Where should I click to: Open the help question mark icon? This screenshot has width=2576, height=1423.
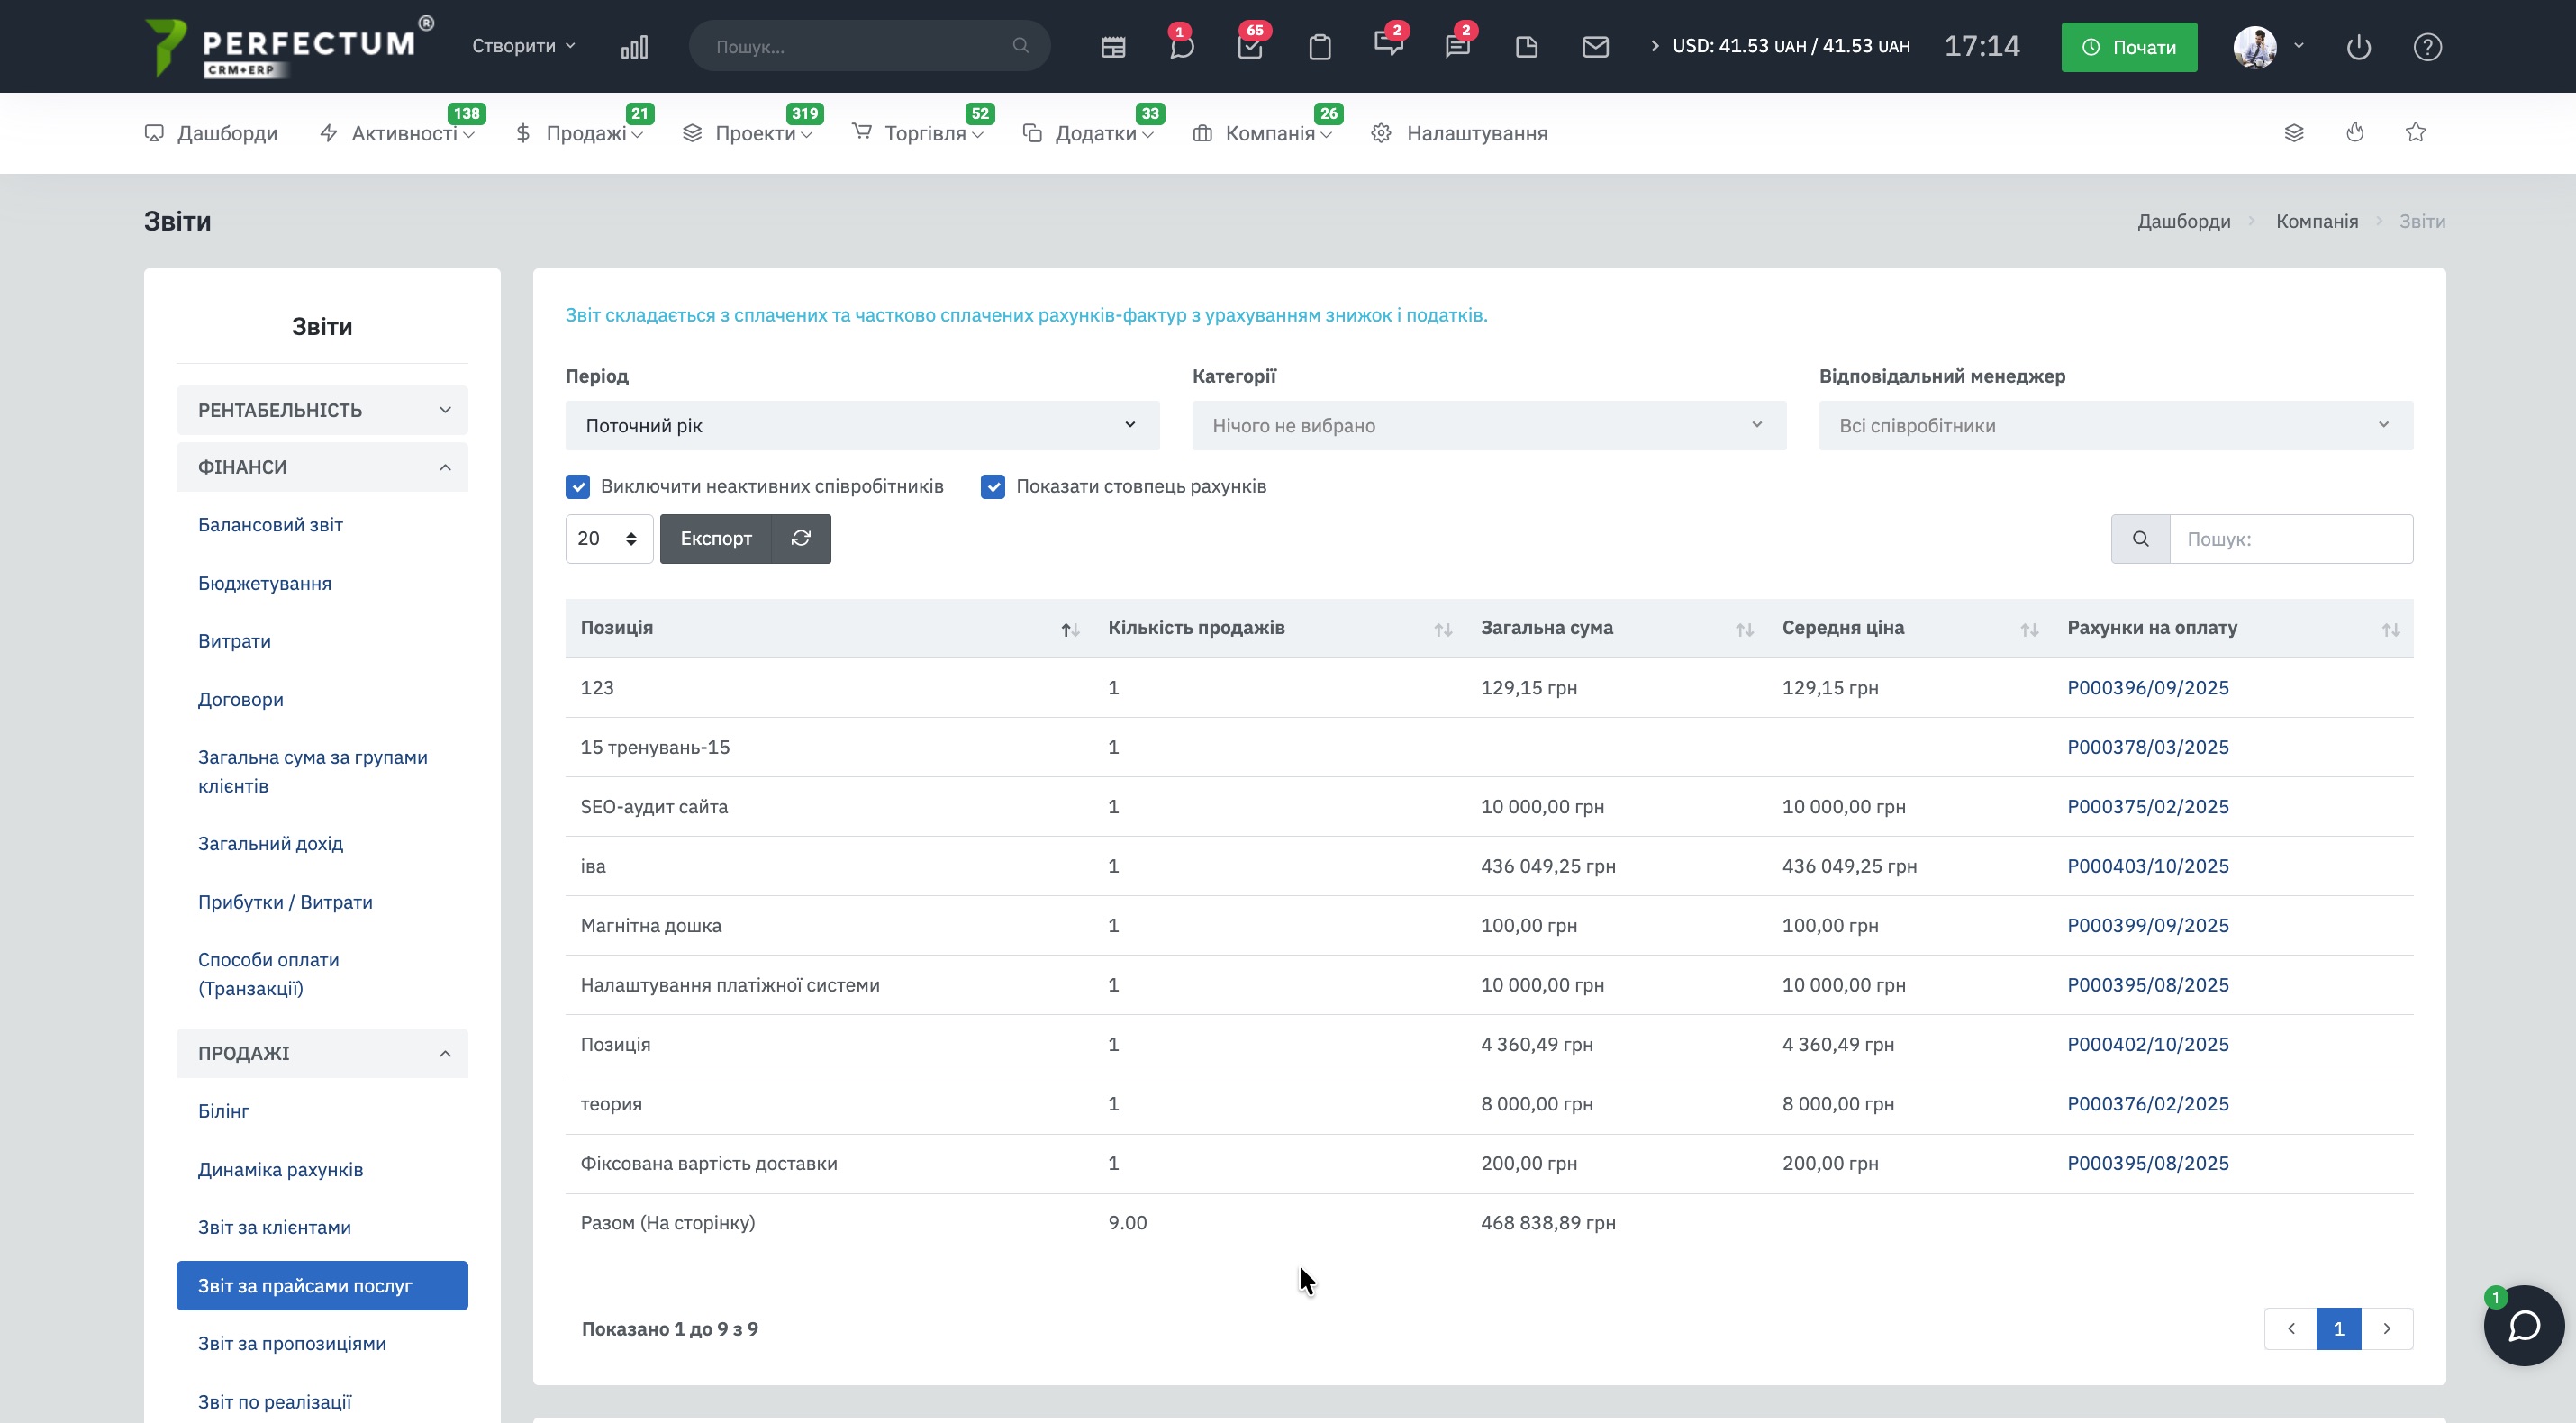point(2427,47)
